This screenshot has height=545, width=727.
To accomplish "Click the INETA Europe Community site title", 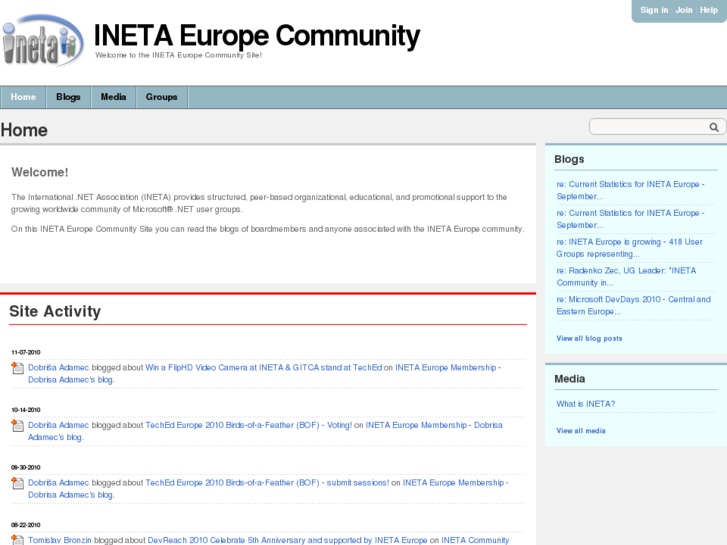I will [257, 36].
